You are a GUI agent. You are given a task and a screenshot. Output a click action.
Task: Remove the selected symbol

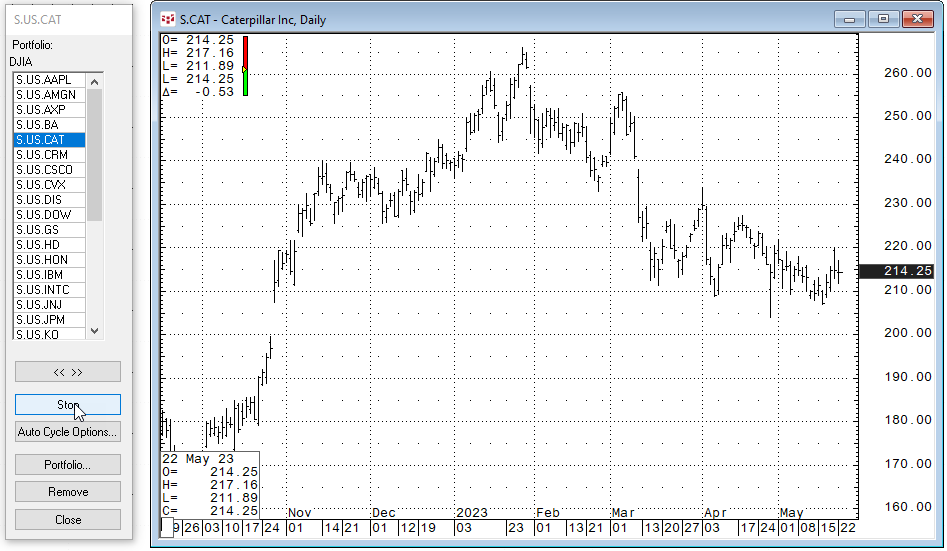point(68,492)
